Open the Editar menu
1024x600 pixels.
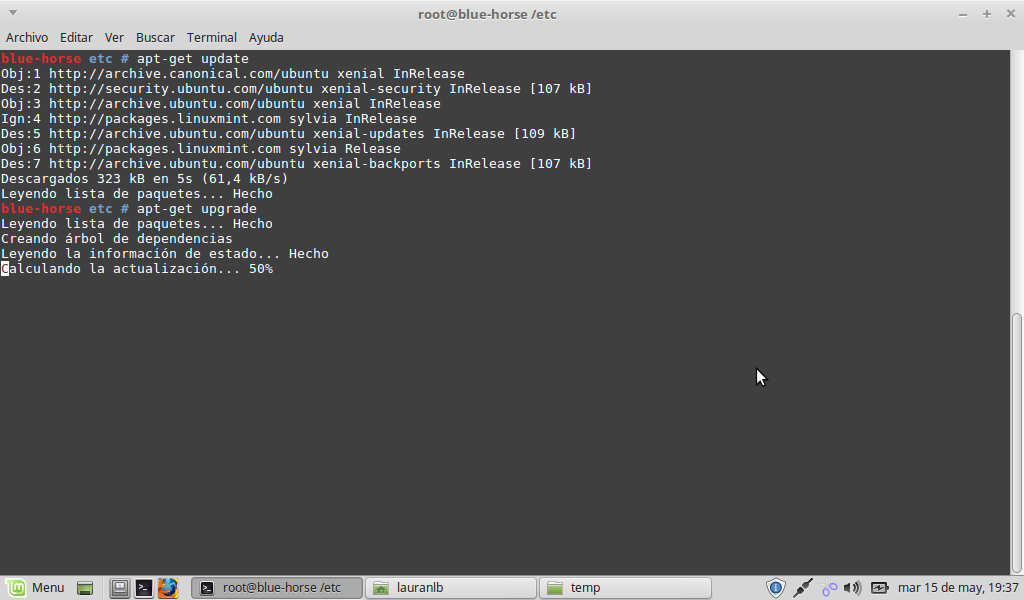point(76,37)
